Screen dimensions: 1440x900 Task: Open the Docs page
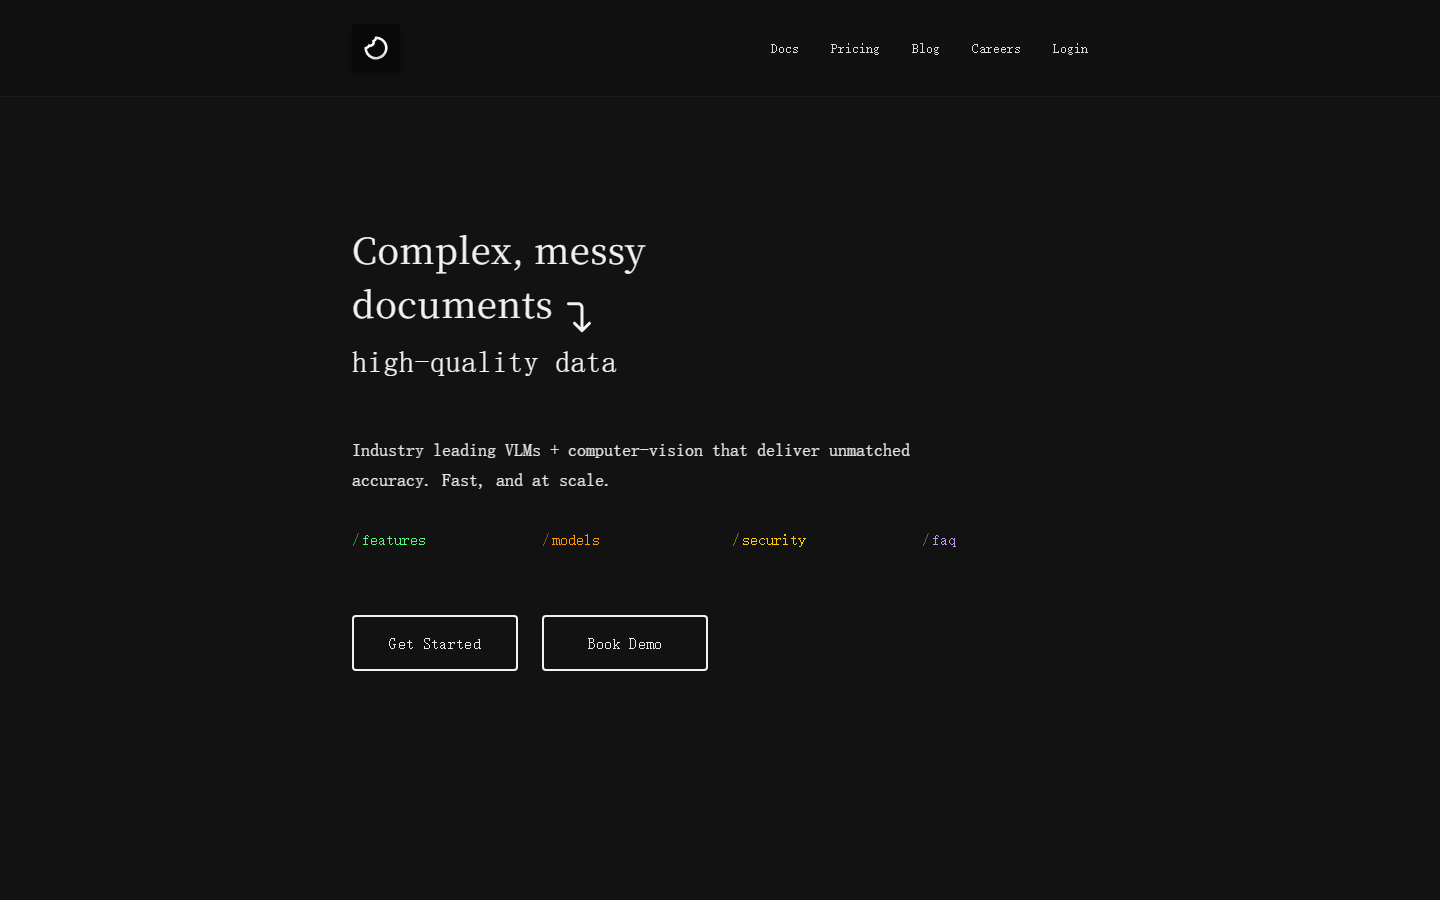784,49
